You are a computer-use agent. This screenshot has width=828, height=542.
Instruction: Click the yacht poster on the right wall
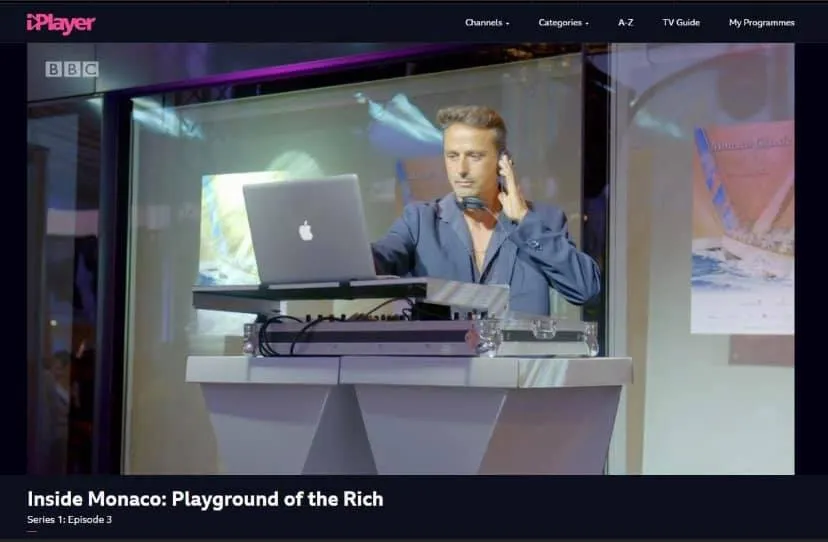(x=741, y=226)
